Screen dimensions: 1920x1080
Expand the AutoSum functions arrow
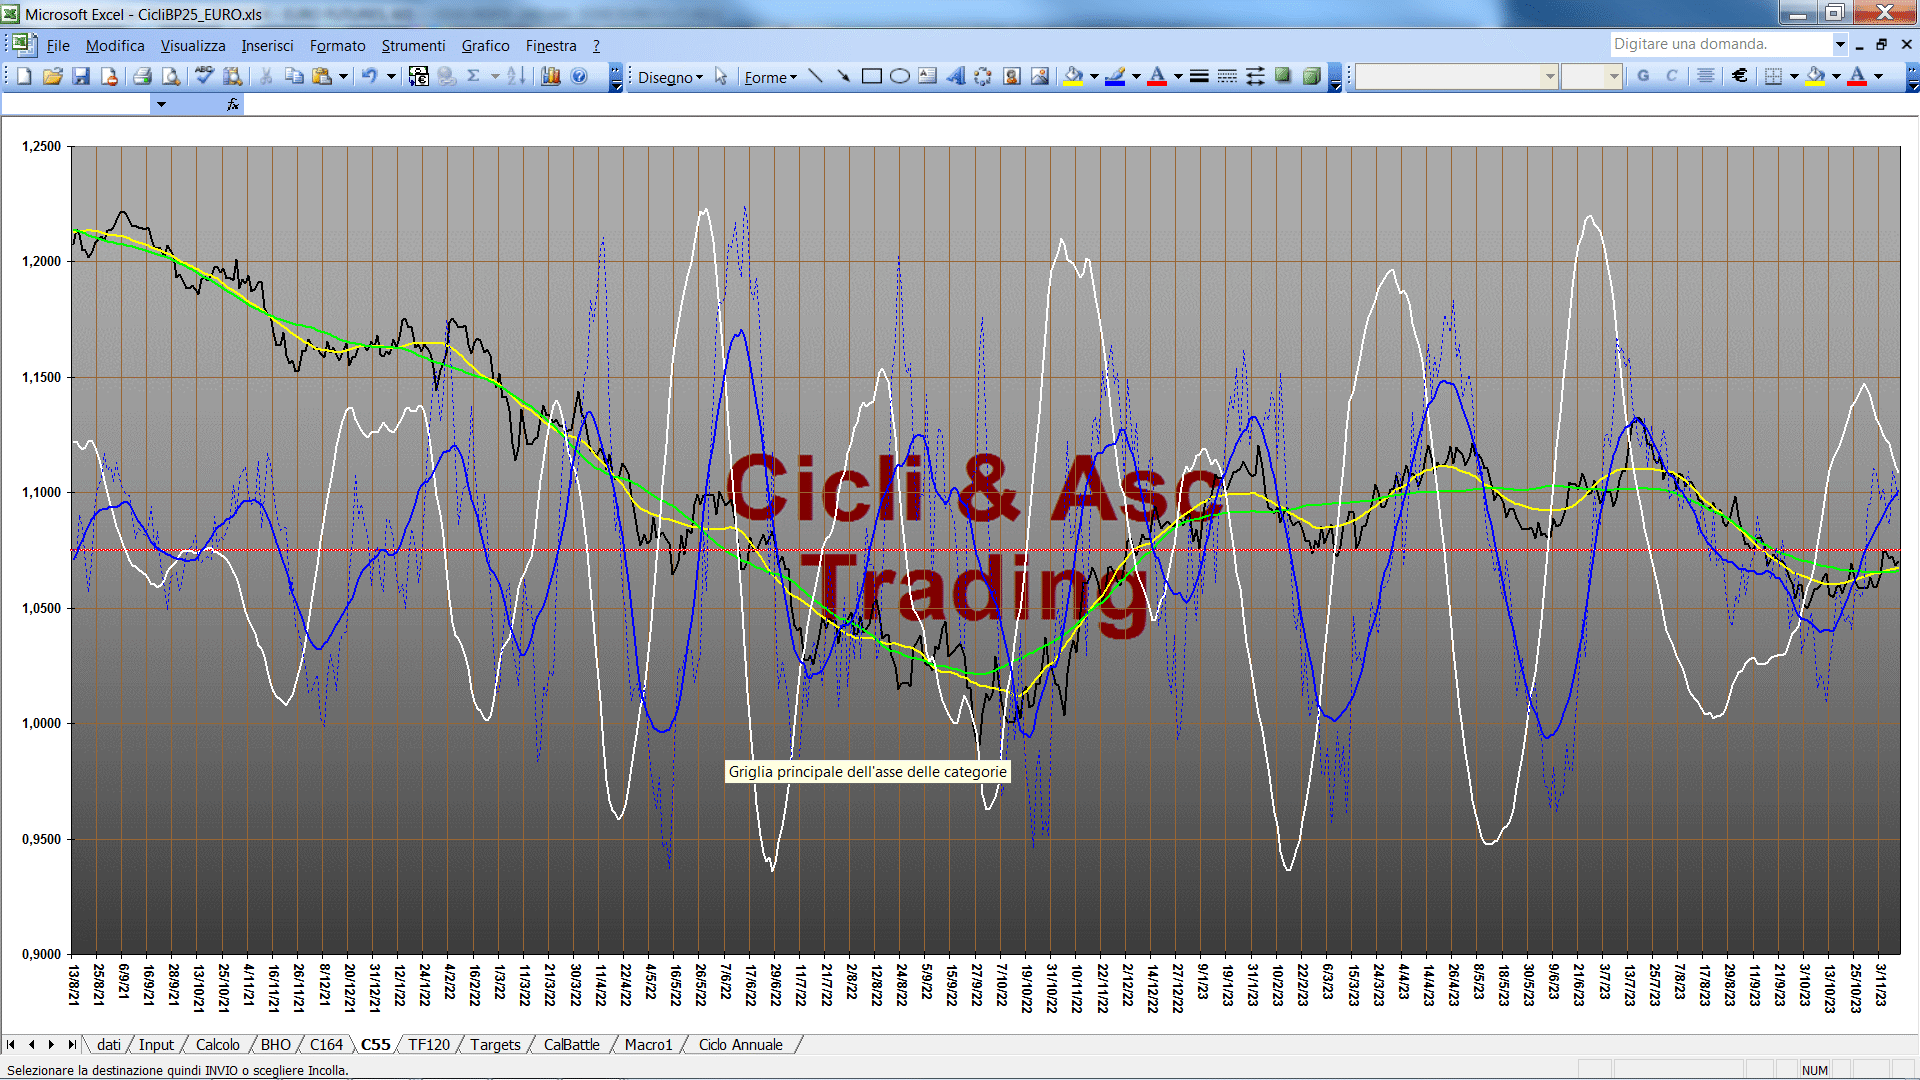pos(495,76)
